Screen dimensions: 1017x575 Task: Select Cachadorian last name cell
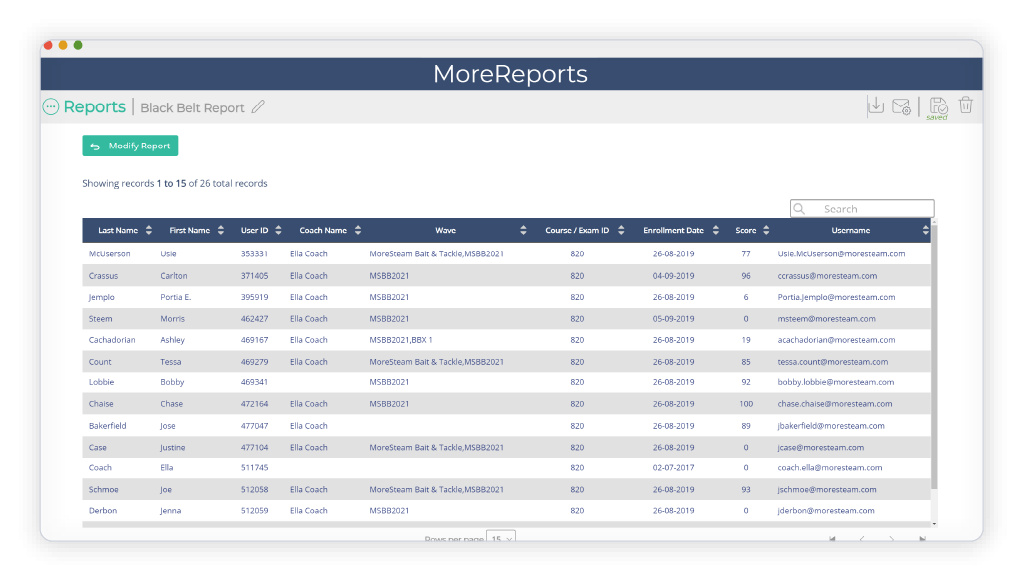tap(112, 340)
